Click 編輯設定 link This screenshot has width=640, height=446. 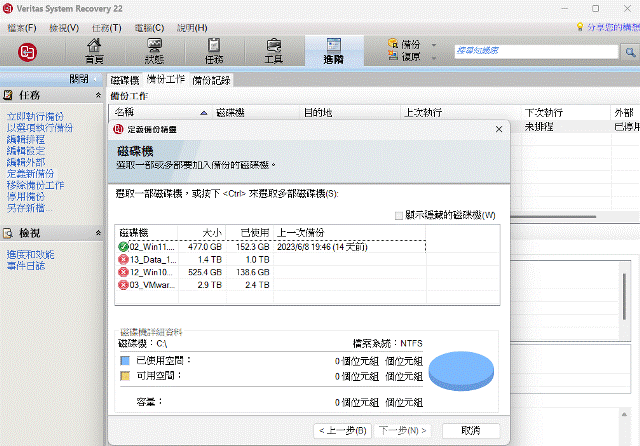[26, 151]
